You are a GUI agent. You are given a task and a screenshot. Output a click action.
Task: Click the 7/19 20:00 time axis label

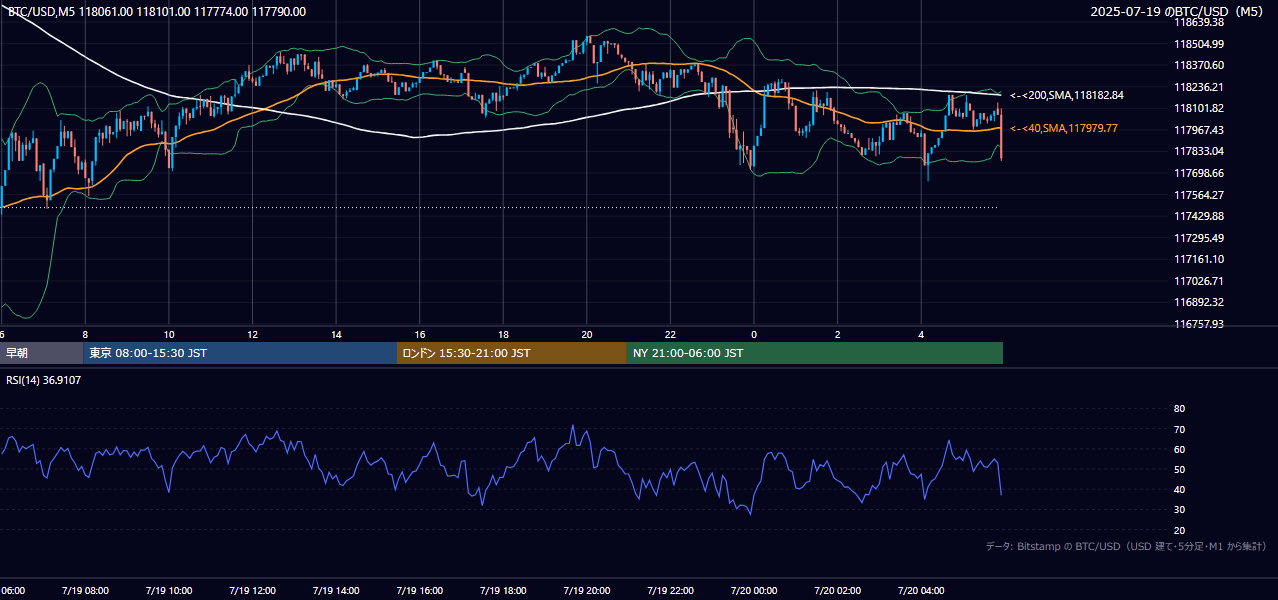click(586, 590)
